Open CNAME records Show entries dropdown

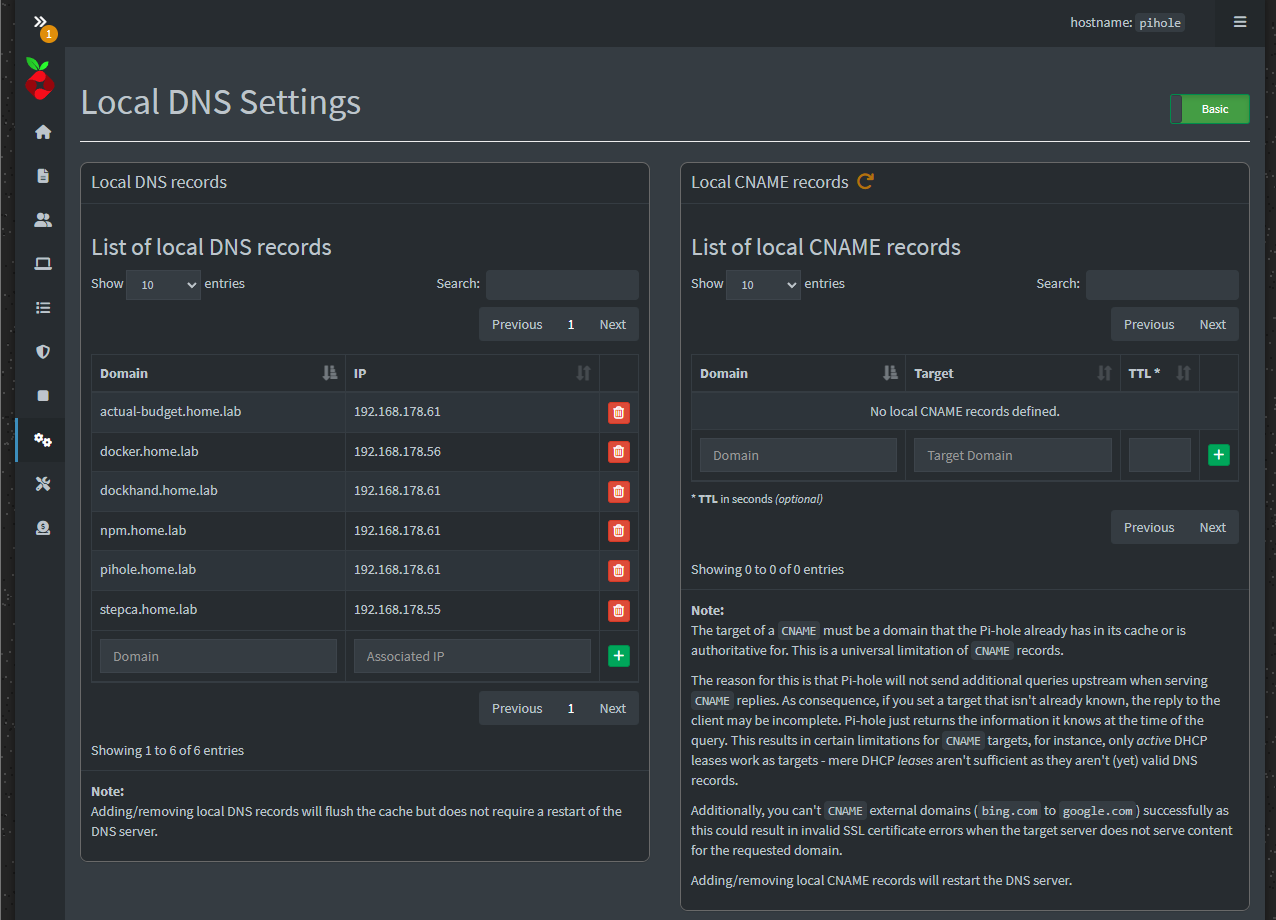[x=763, y=285]
